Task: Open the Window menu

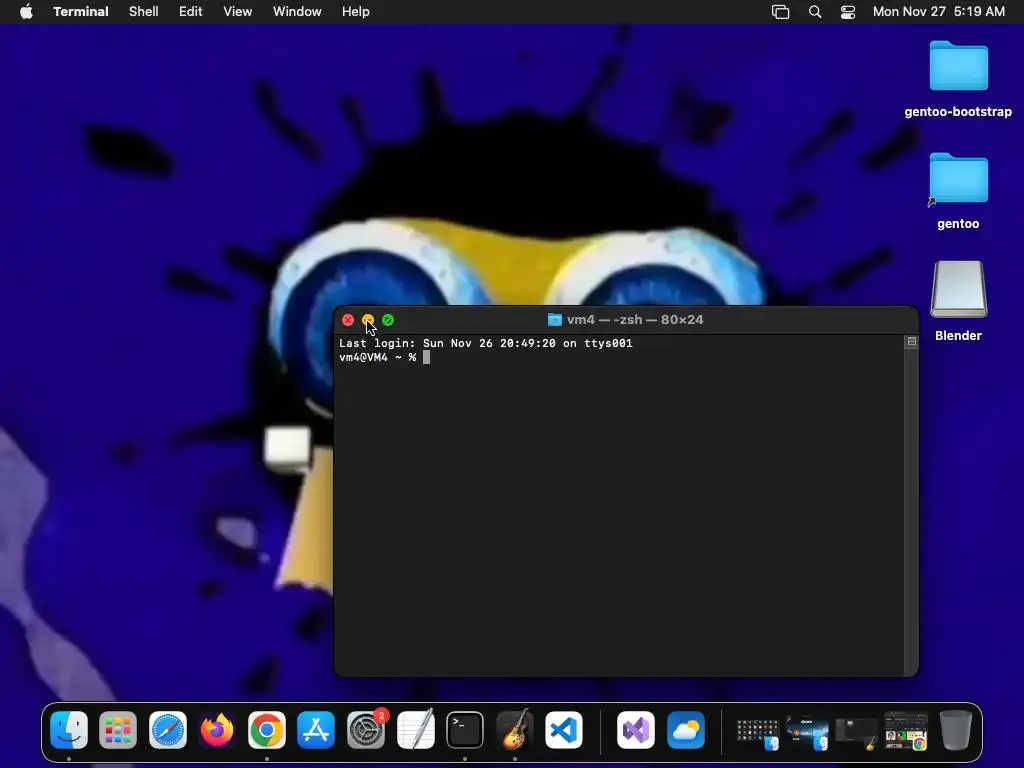Action: tap(297, 12)
